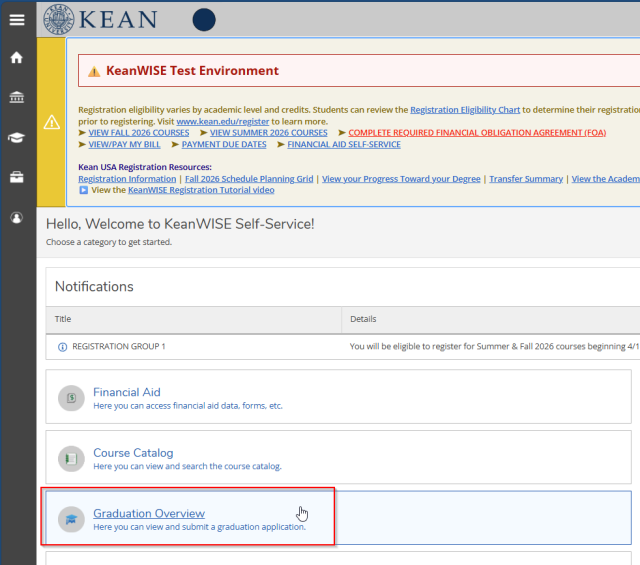640x565 pixels.
Task: Open the user profile icon in sidebar
Action: point(17,218)
